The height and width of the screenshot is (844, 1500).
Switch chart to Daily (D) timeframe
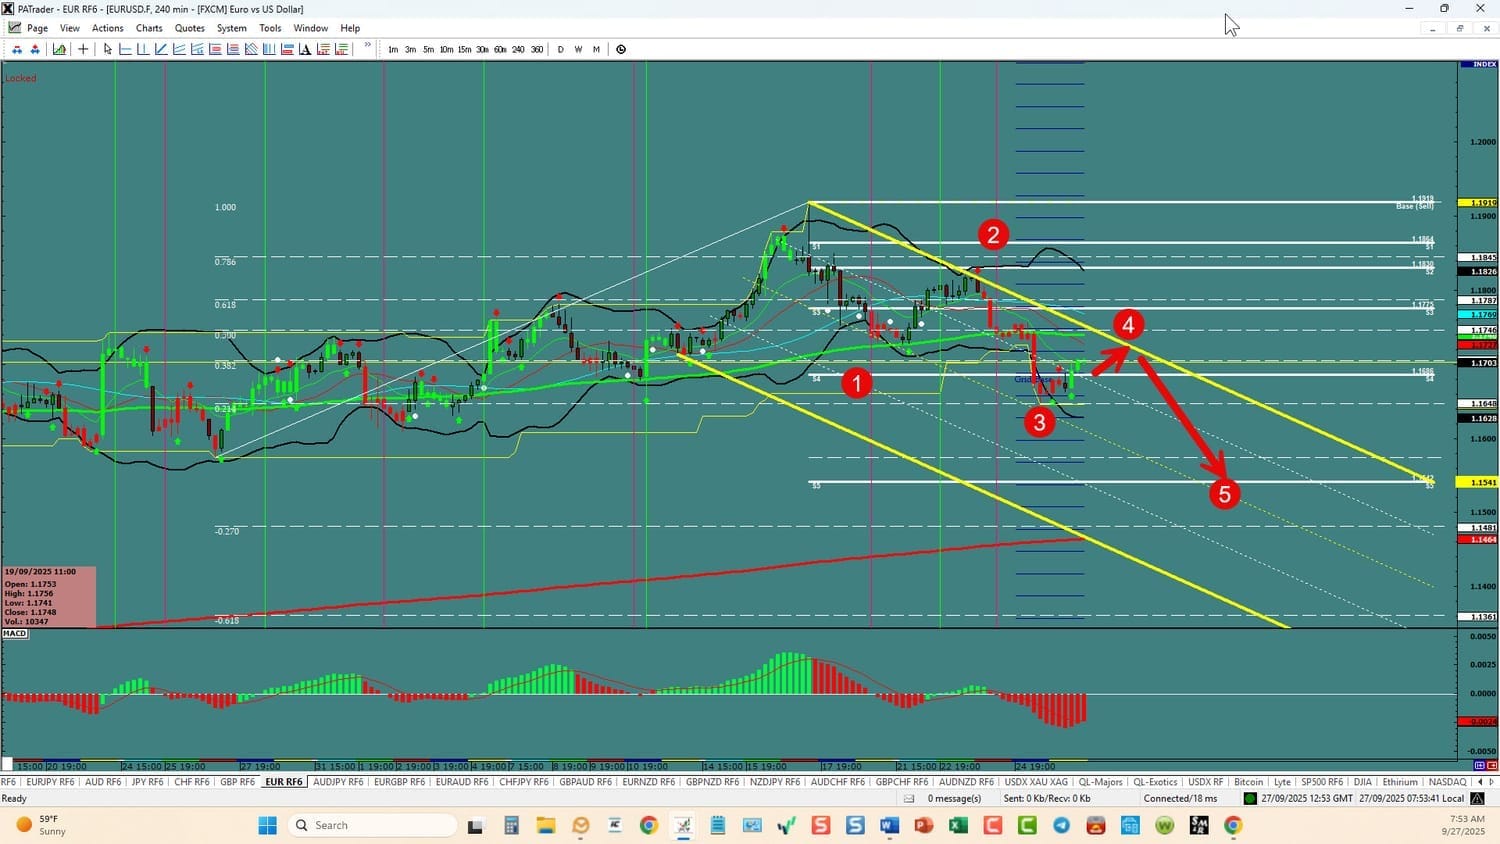tap(560, 49)
